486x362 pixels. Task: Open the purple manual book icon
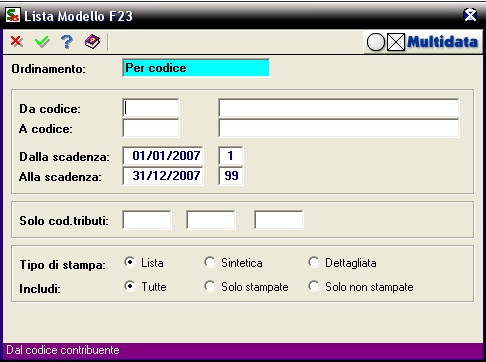coord(92,42)
